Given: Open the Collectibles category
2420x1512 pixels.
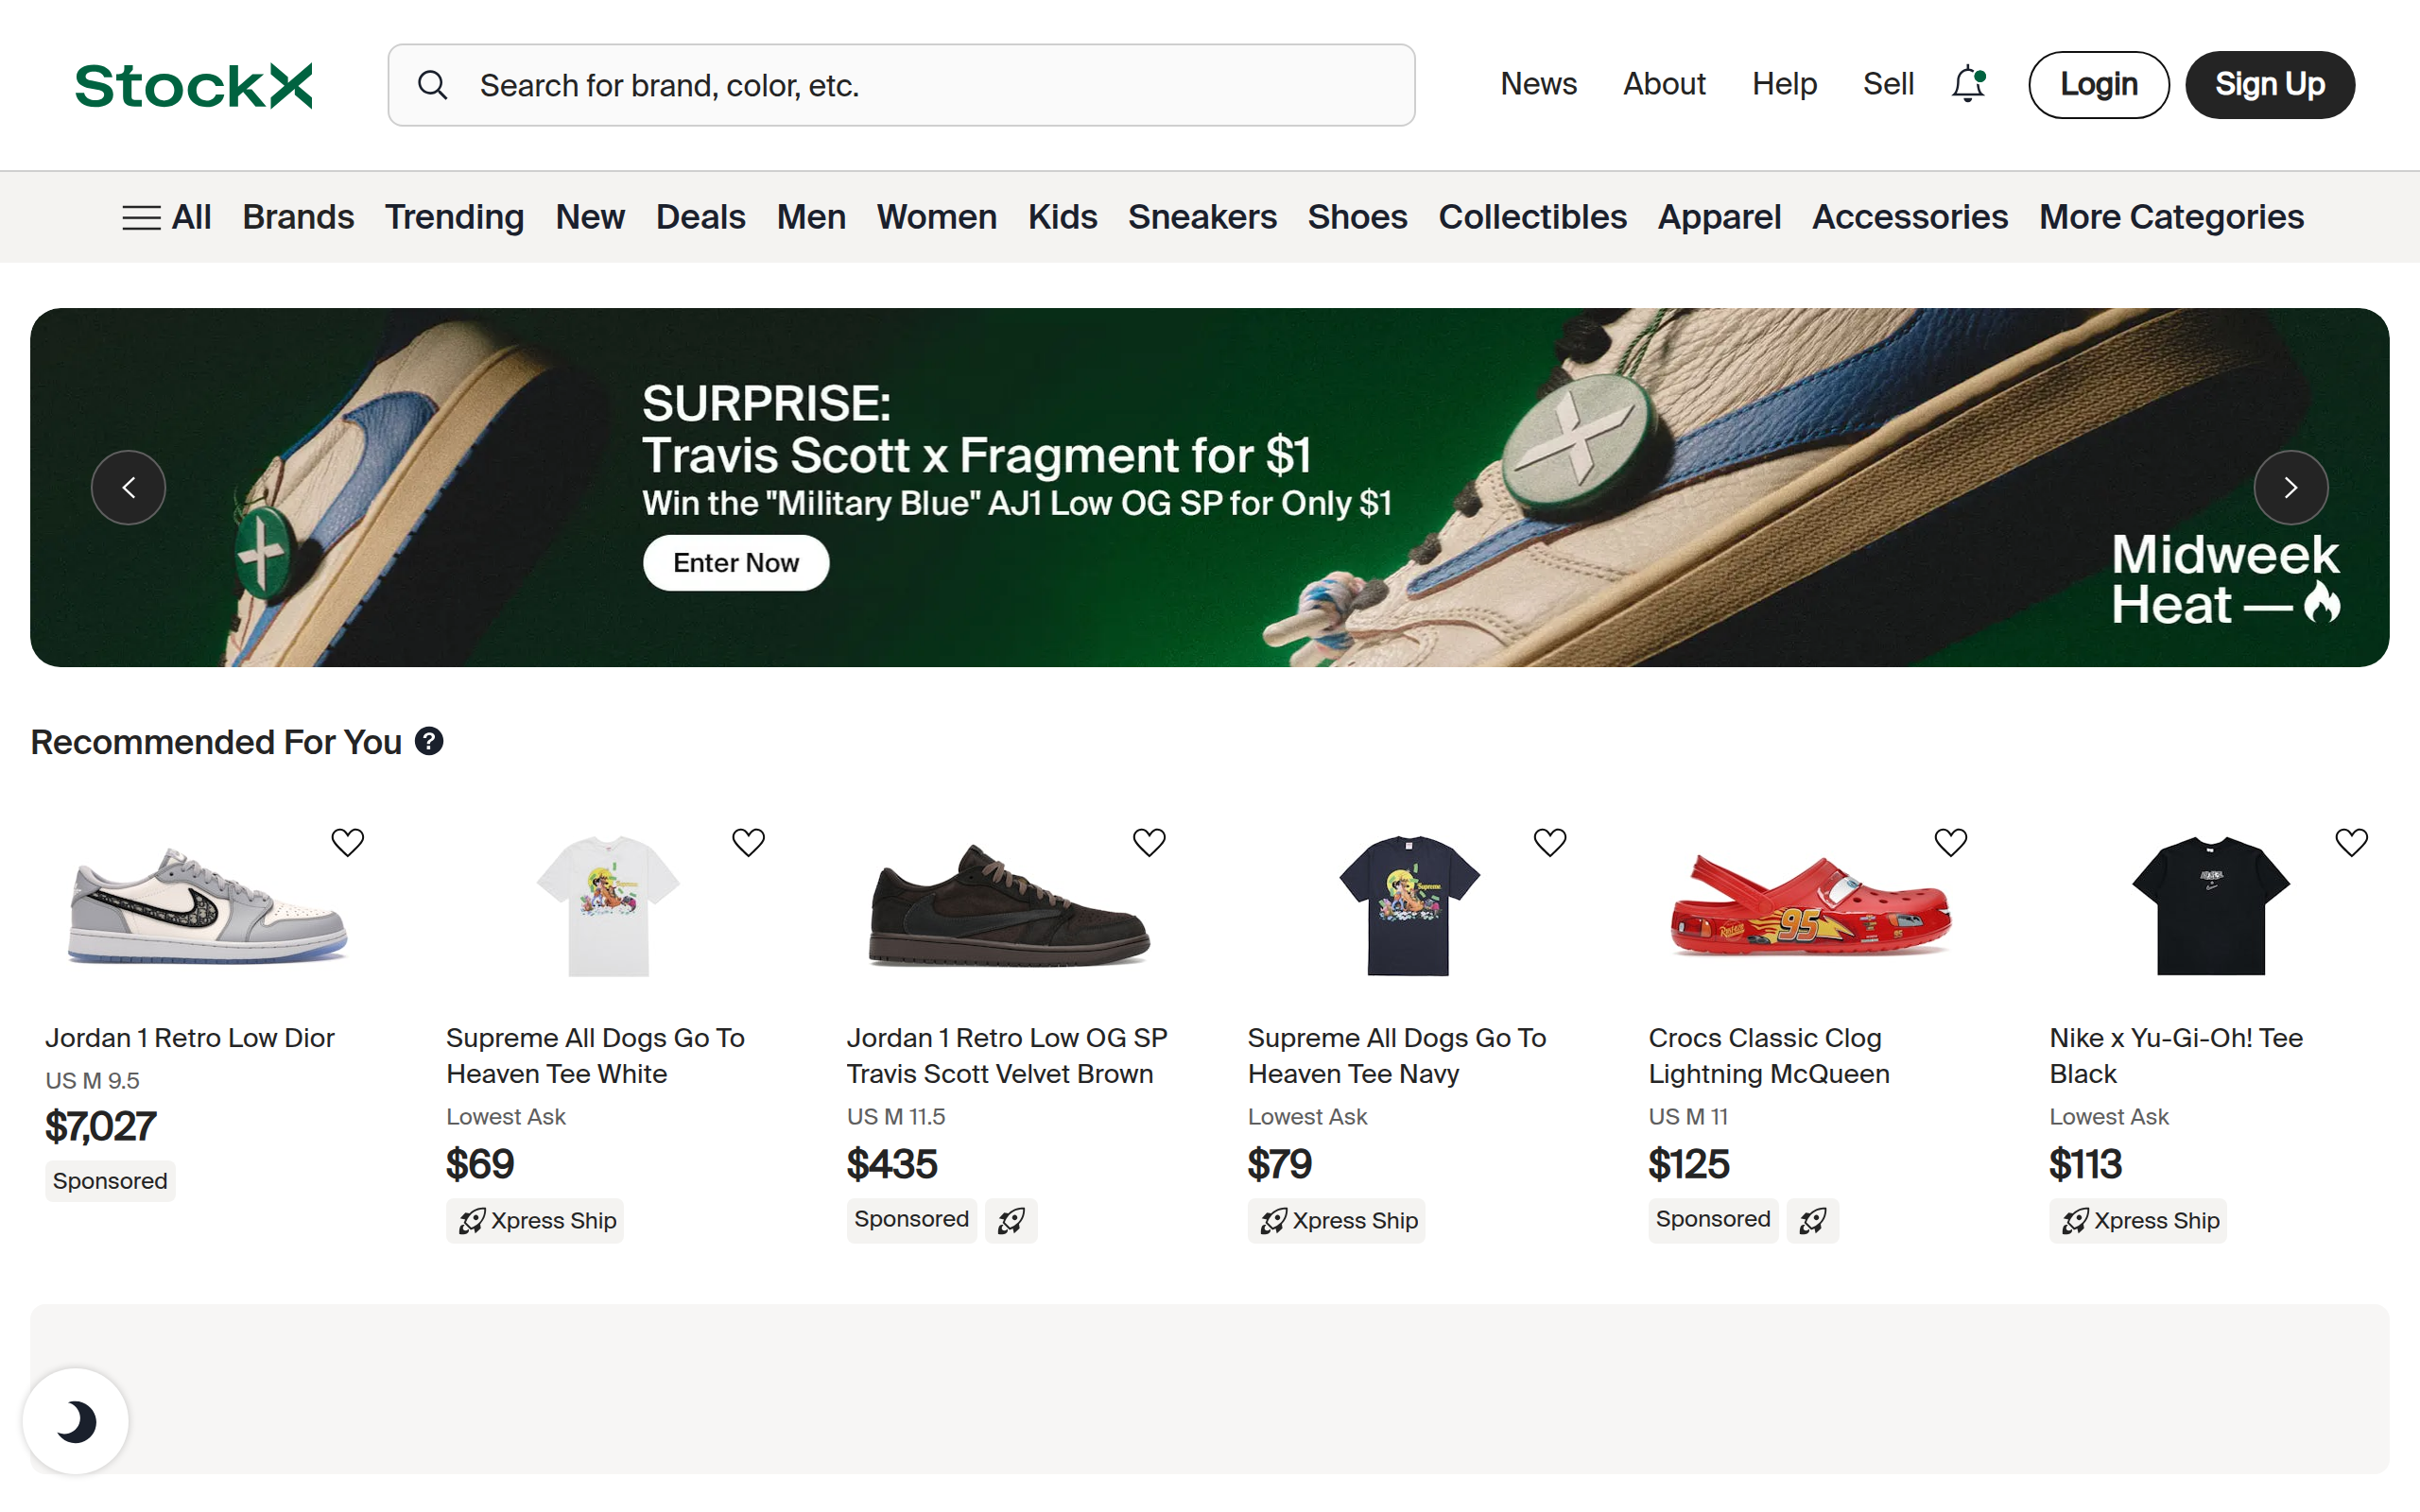Looking at the screenshot, I should tap(1532, 217).
